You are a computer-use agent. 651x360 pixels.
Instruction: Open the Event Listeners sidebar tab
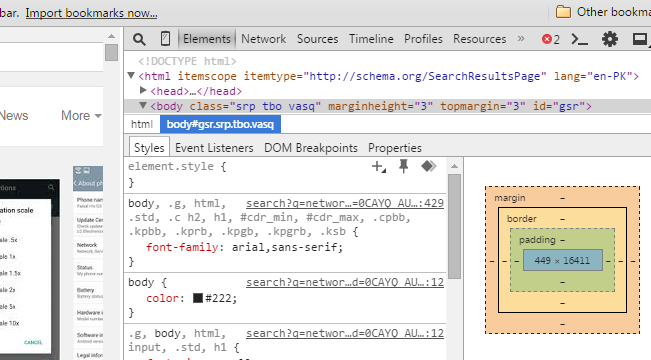(x=214, y=148)
